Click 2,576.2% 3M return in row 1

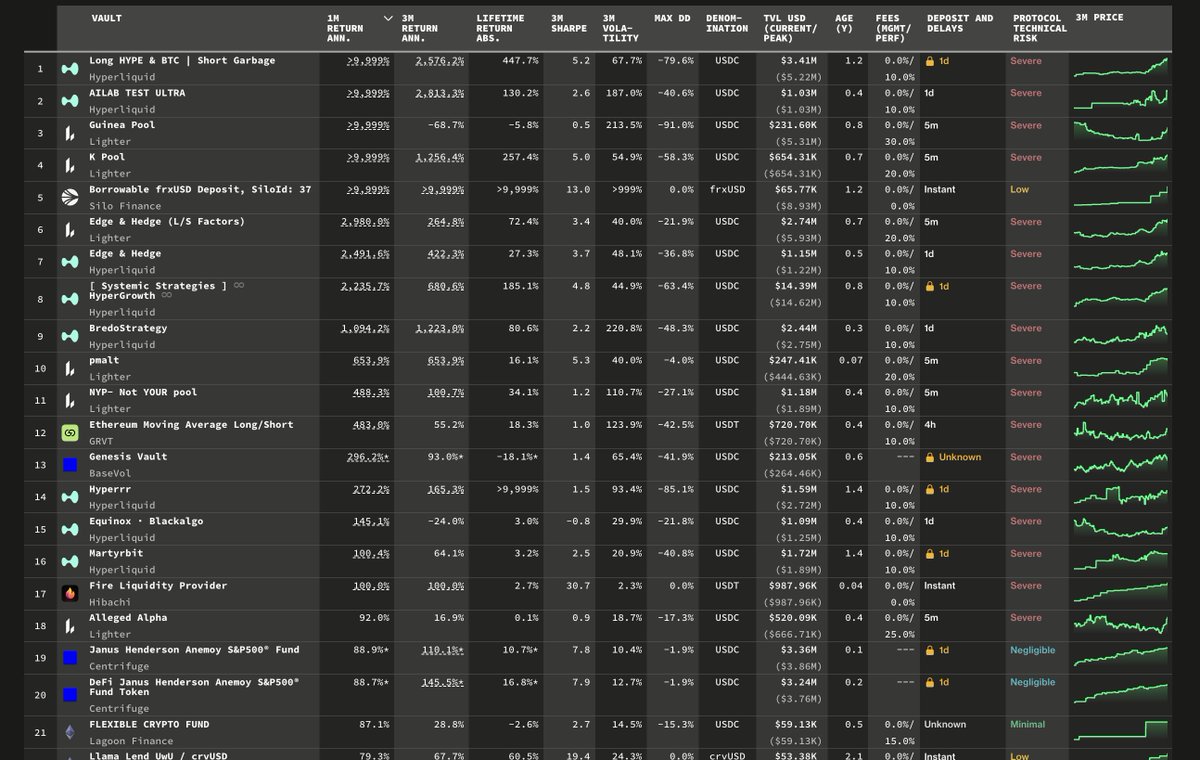pyautogui.click(x=440, y=61)
